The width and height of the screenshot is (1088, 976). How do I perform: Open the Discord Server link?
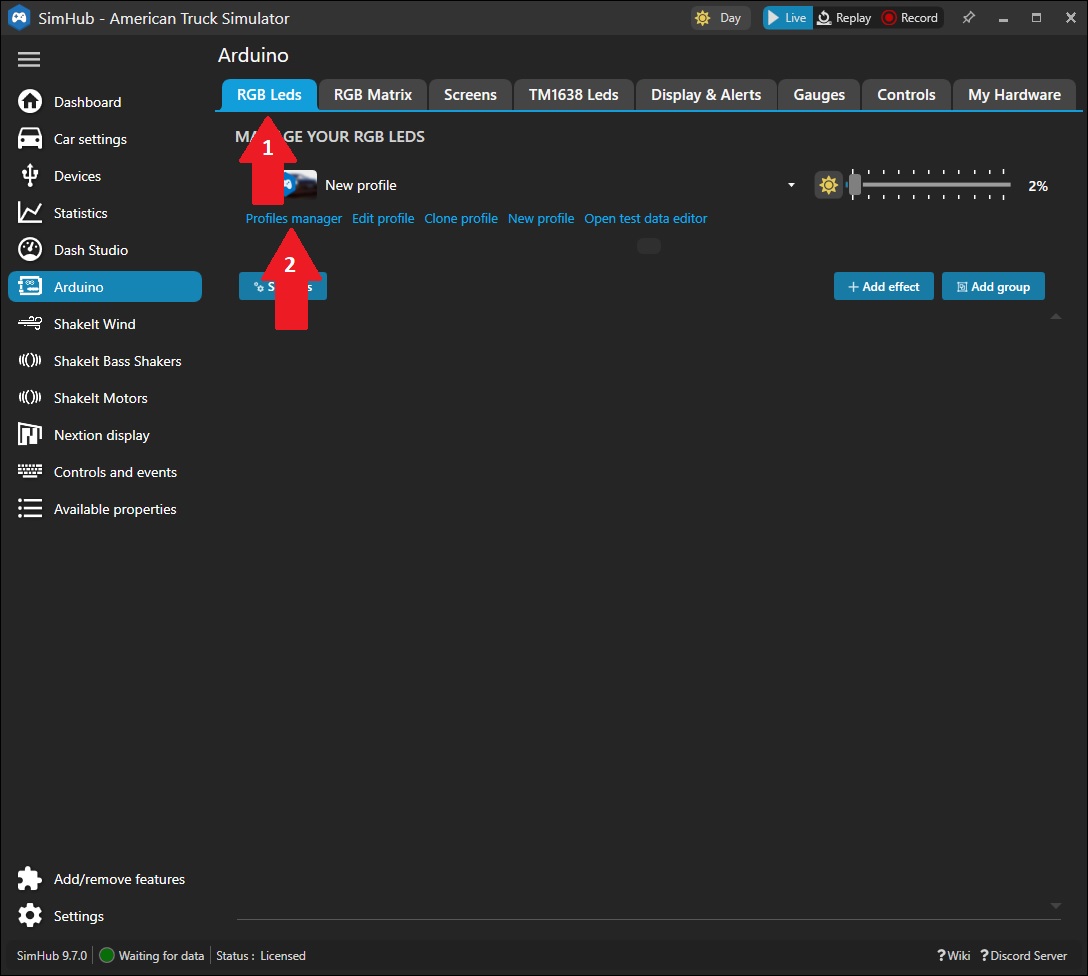(x=1023, y=955)
